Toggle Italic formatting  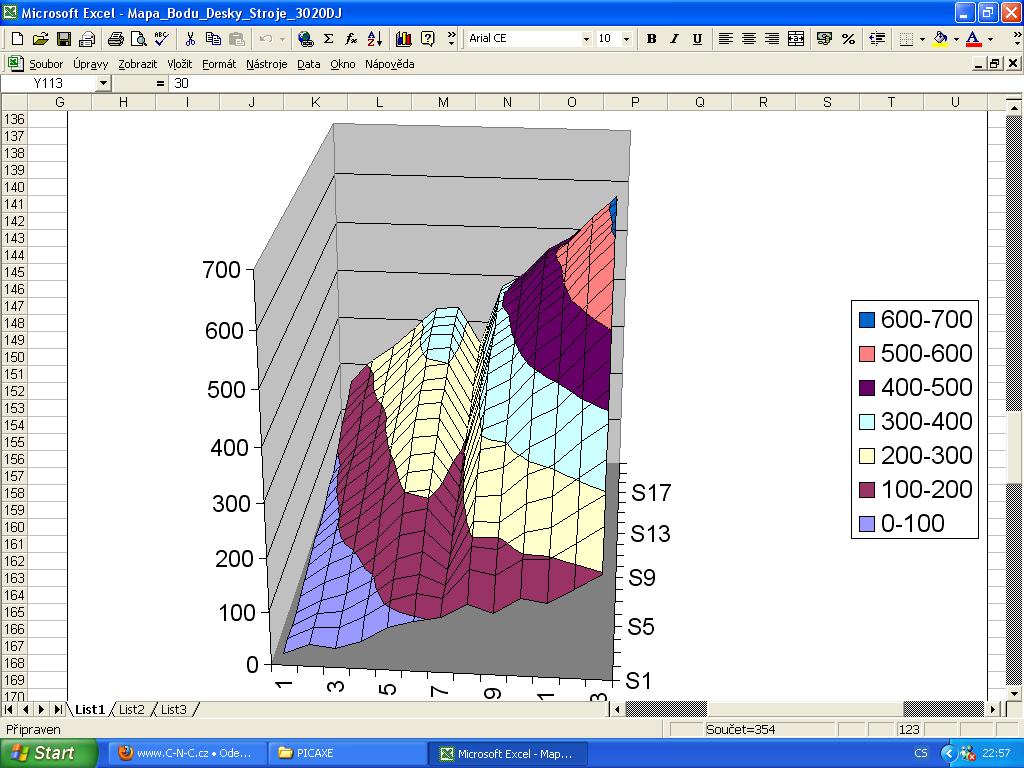[x=674, y=39]
